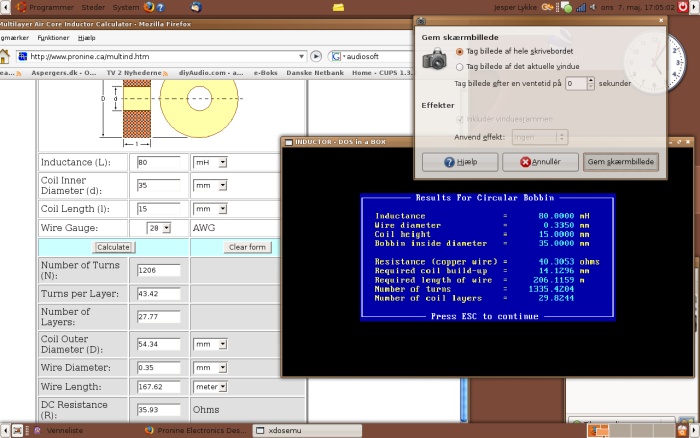Click the Coil Length input field
Screen dimensions: 700x438
pyautogui.click(x=158, y=209)
